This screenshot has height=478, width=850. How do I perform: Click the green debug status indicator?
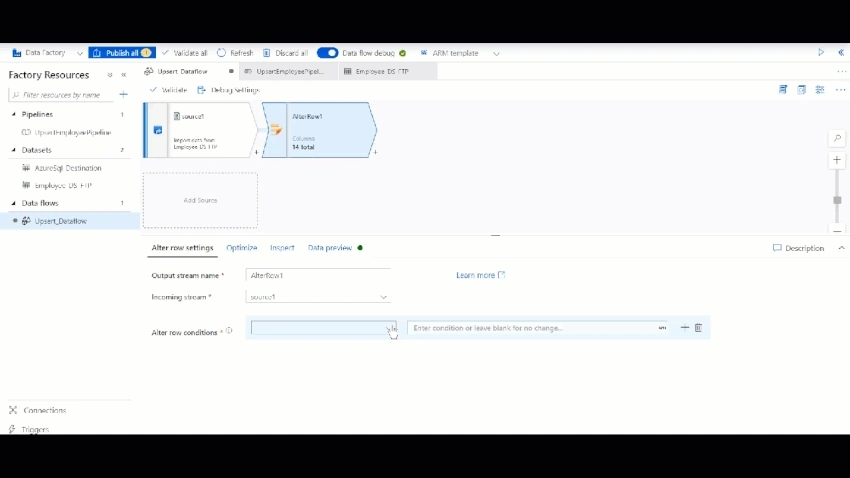pos(403,53)
